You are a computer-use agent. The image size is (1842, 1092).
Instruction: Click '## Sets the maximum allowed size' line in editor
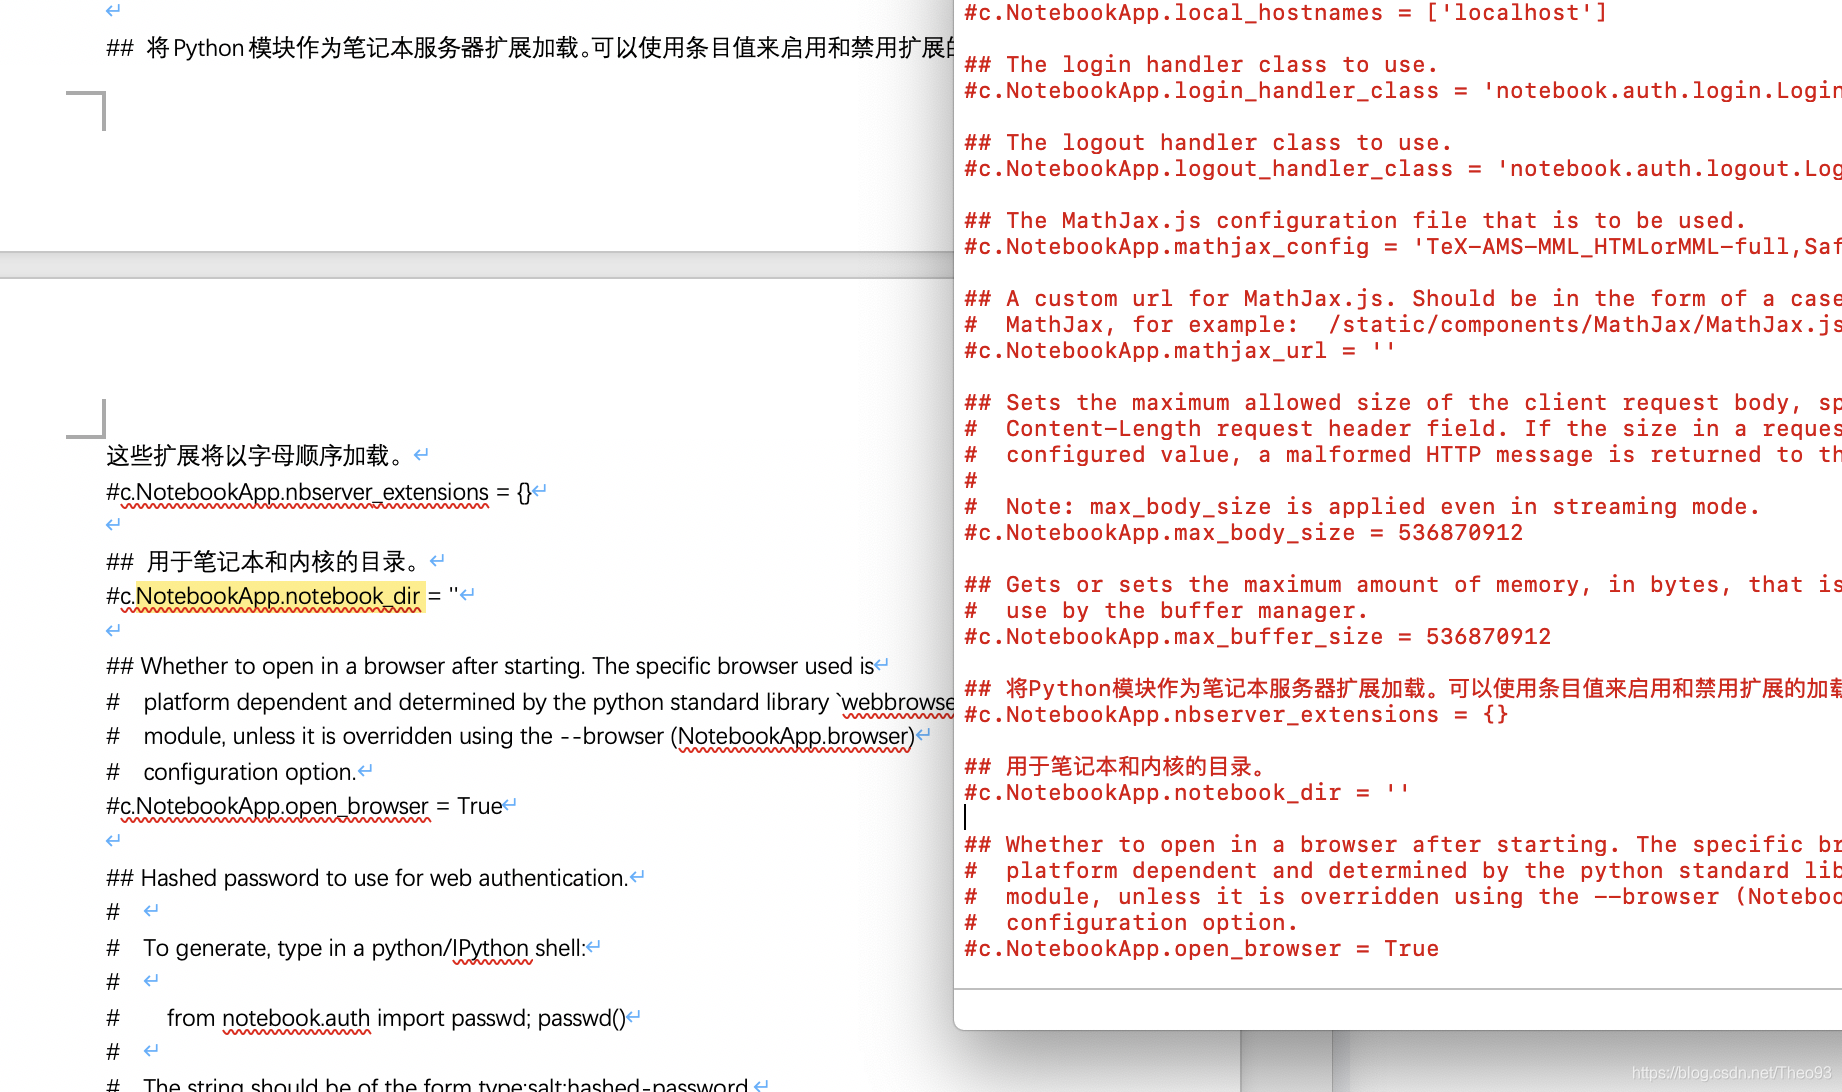[x=1402, y=403]
